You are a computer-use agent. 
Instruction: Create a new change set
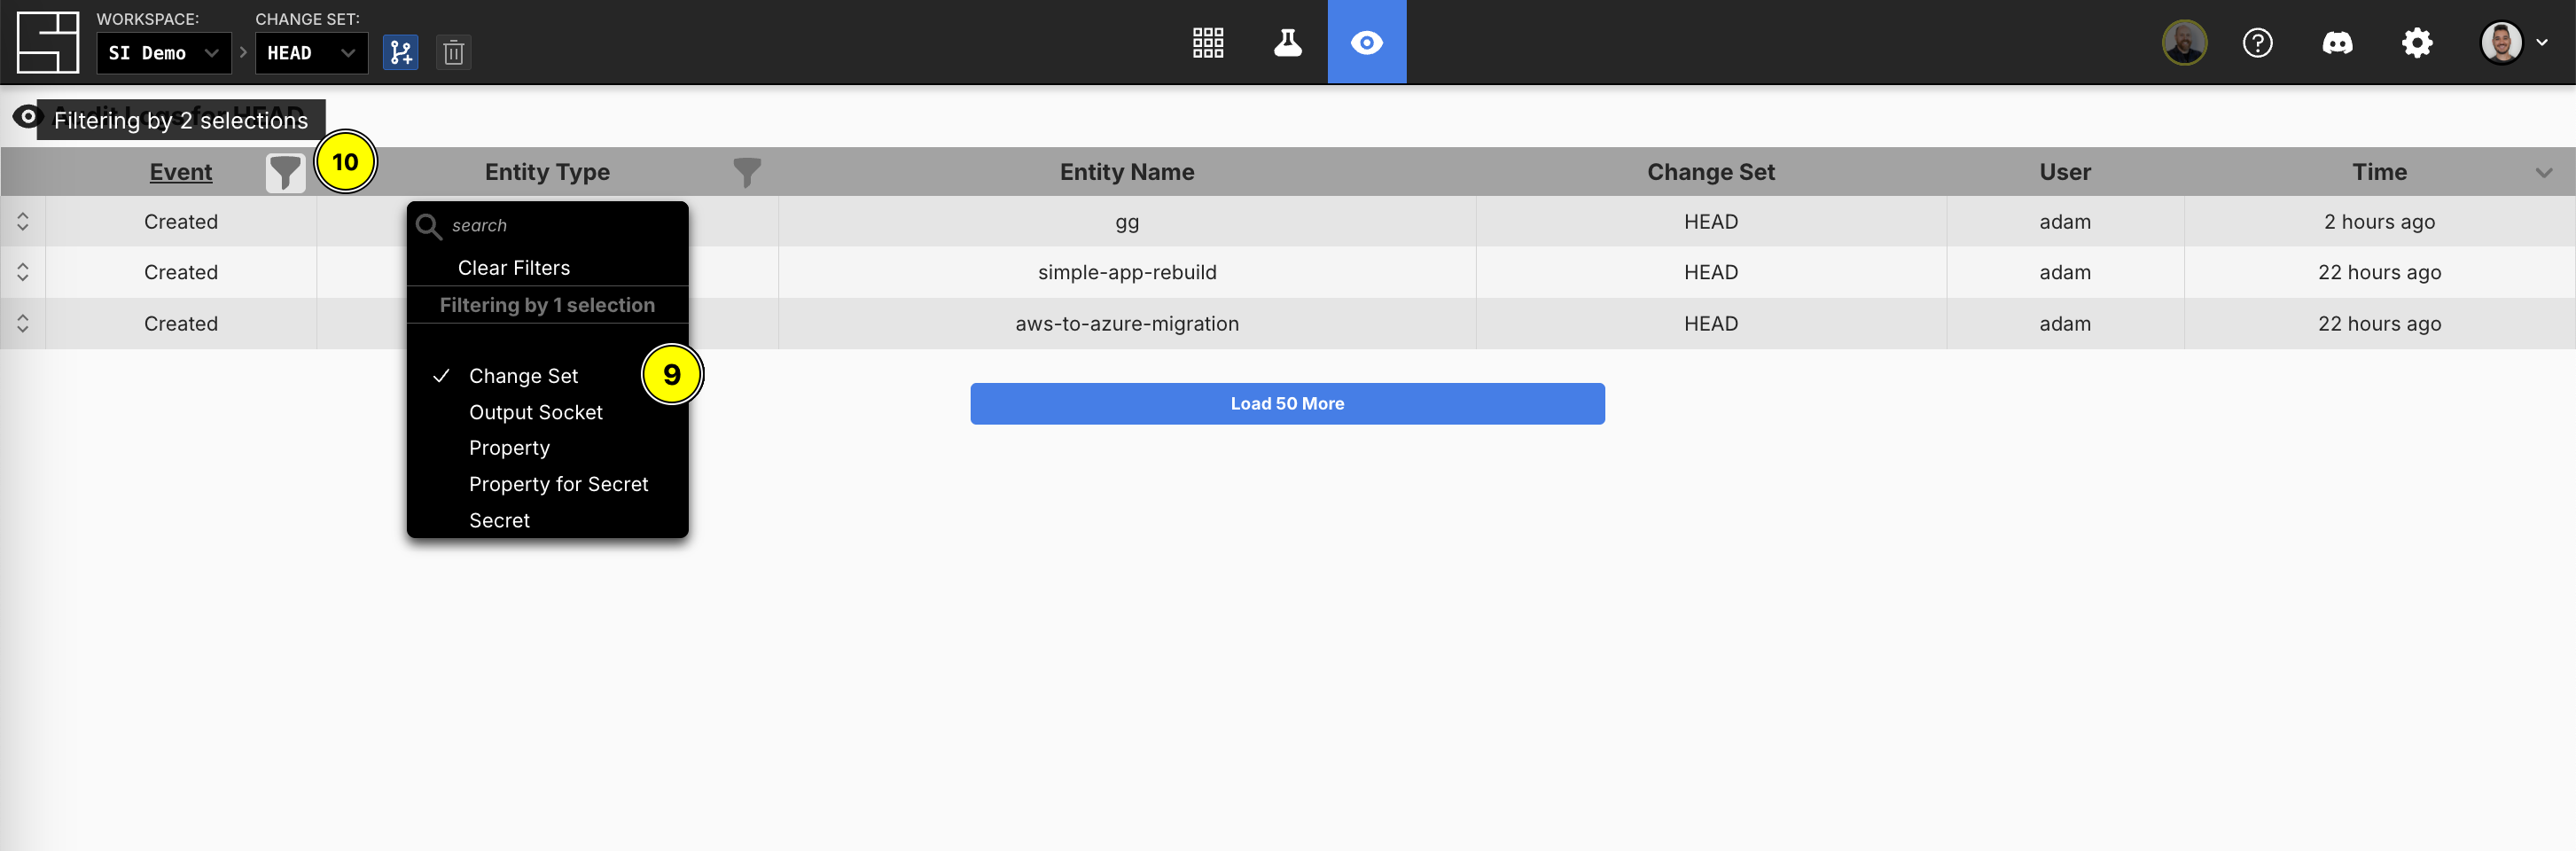point(401,52)
